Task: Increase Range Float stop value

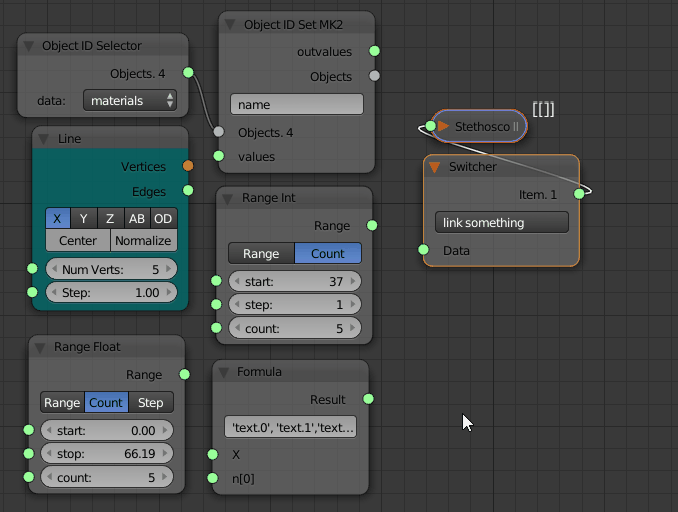Action: pos(165,453)
